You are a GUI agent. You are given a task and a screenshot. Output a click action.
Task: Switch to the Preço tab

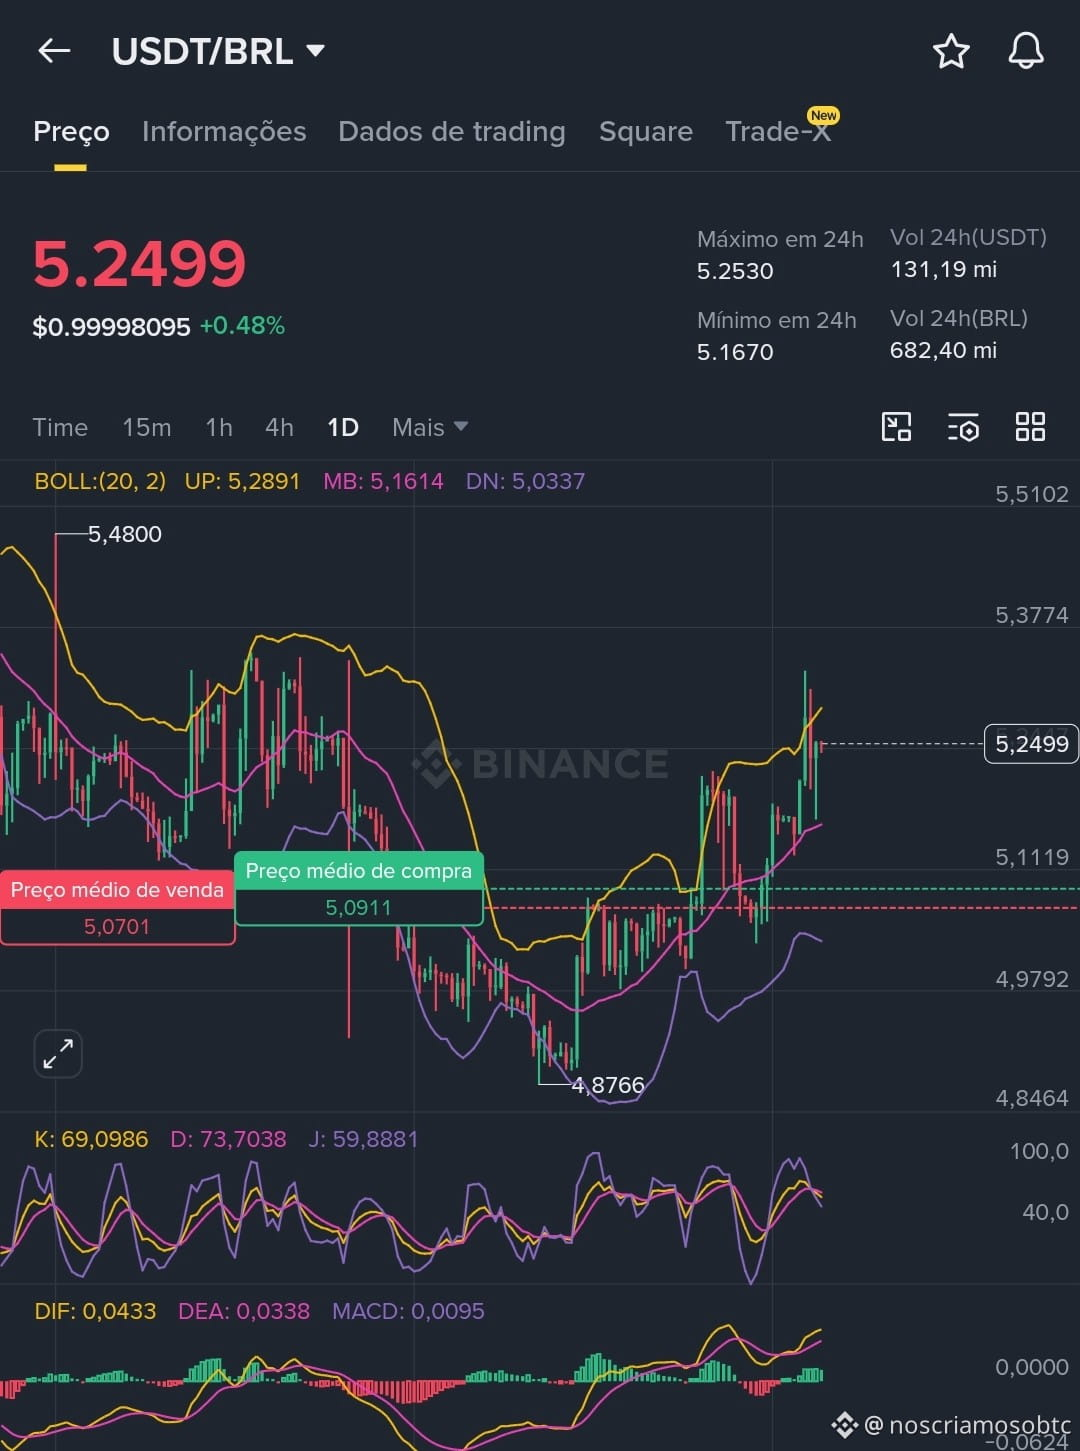tap(71, 131)
